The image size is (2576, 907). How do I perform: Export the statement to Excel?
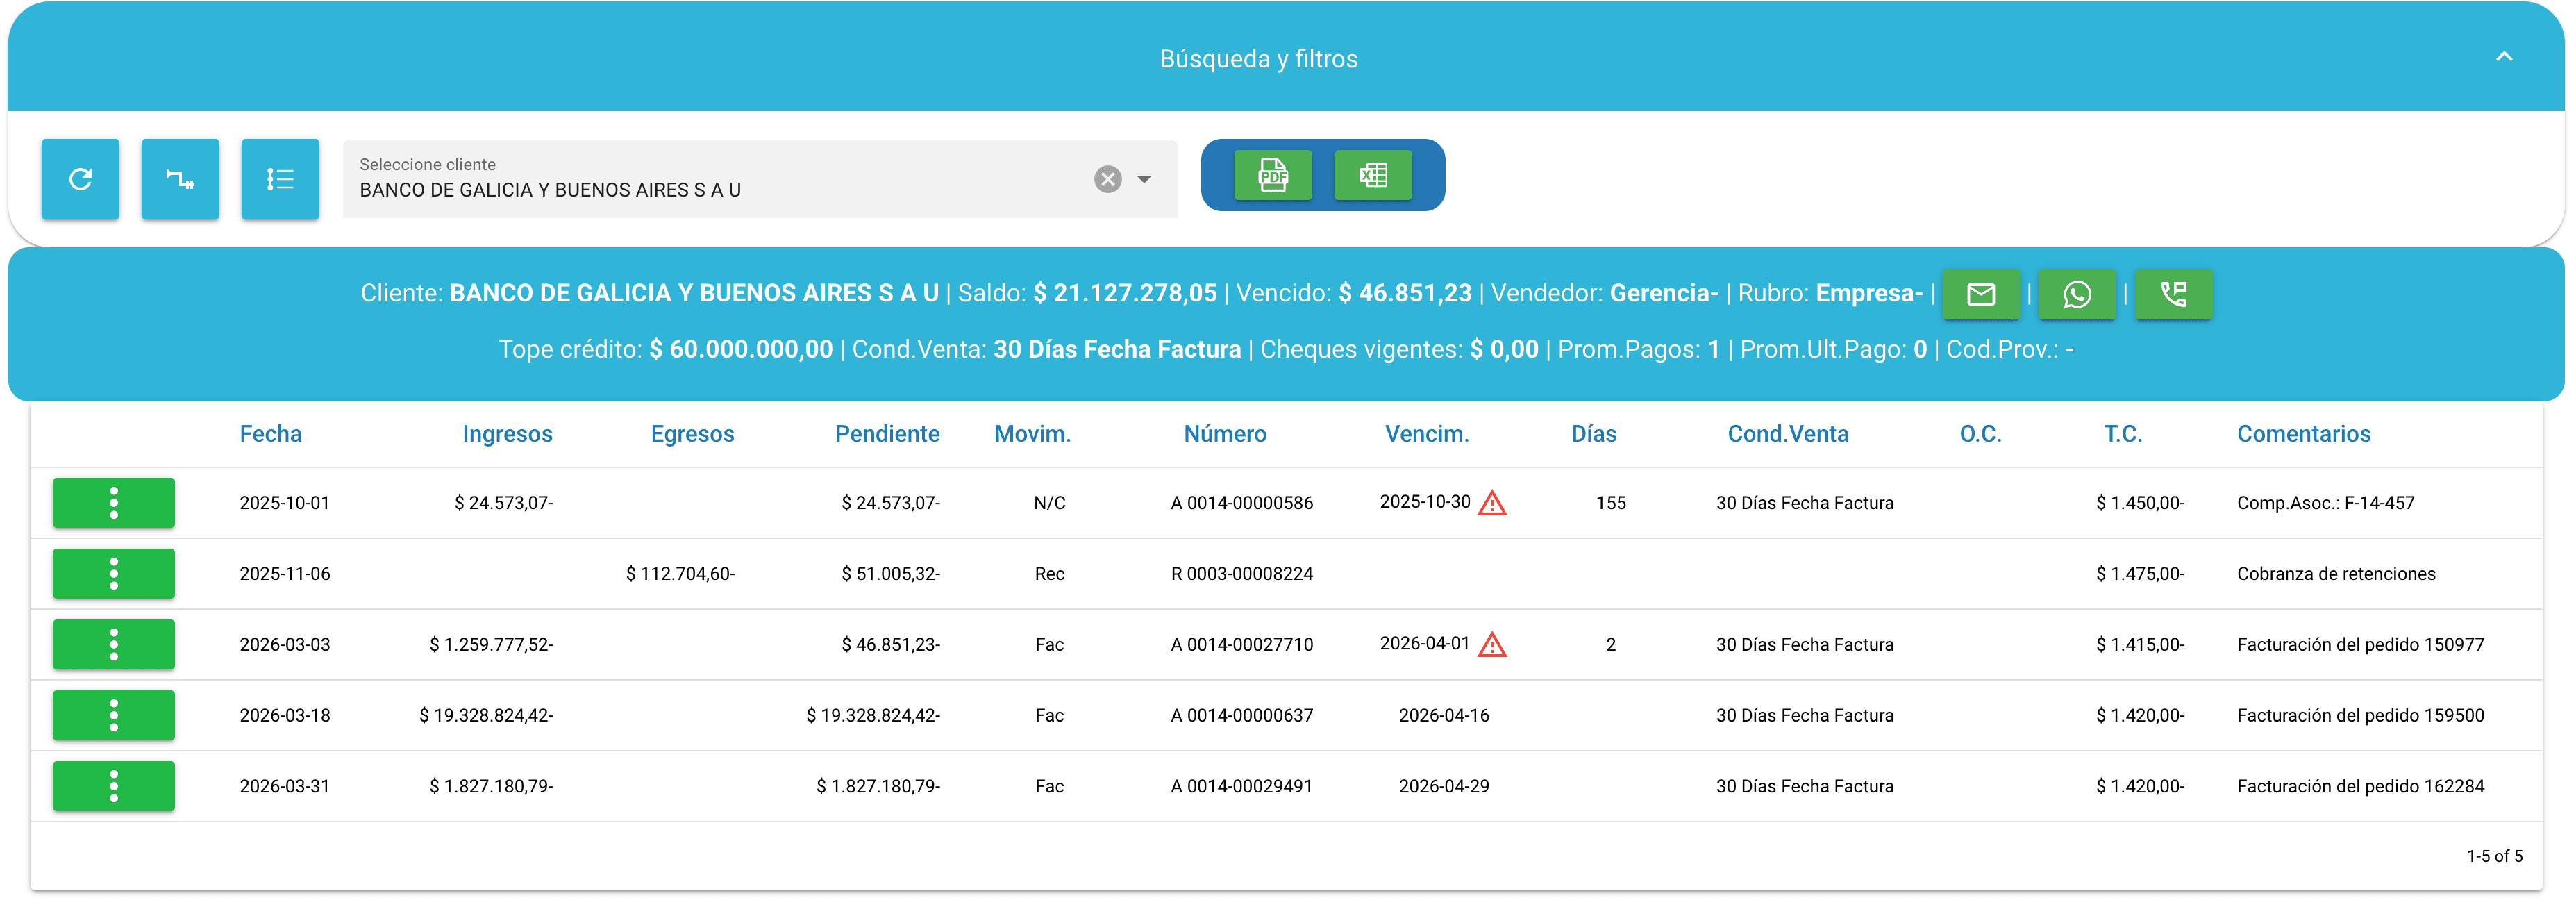tap(1373, 175)
